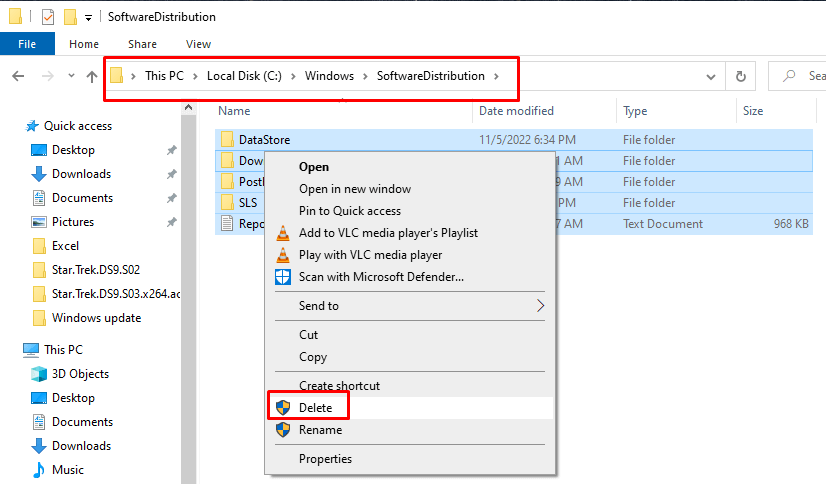Customize Quick Access Toolbar dropdown arrow
This screenshot has width=826, height=484.
(88, 18)
